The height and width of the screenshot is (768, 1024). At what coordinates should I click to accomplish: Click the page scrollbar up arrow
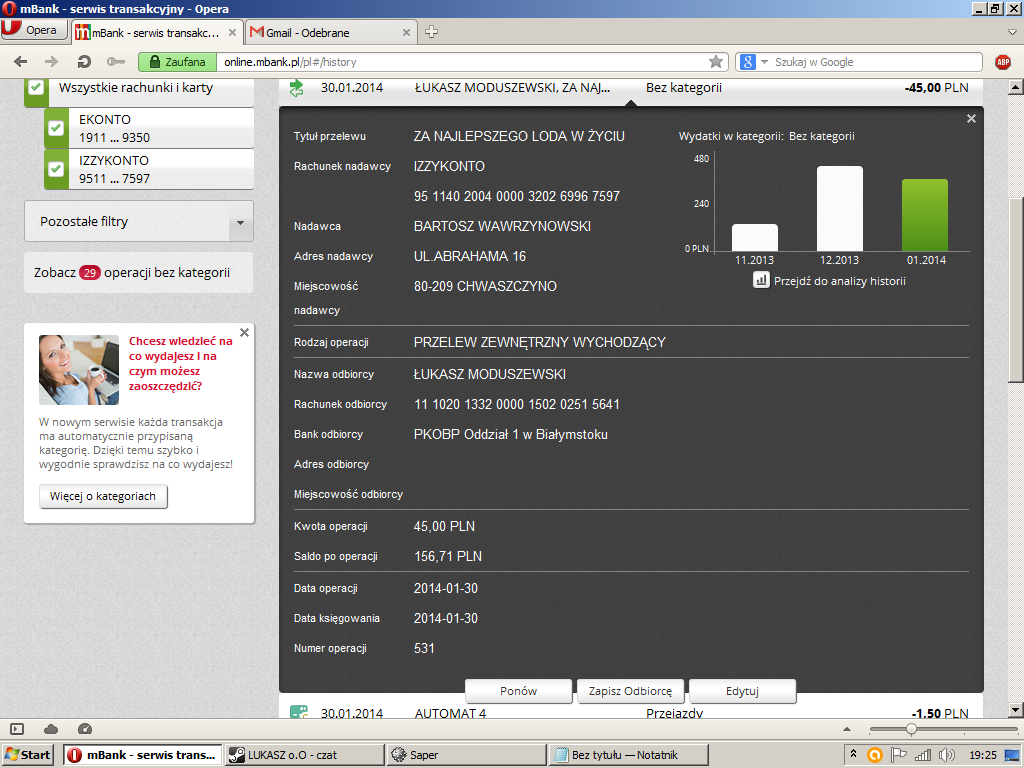point(1016,87)
